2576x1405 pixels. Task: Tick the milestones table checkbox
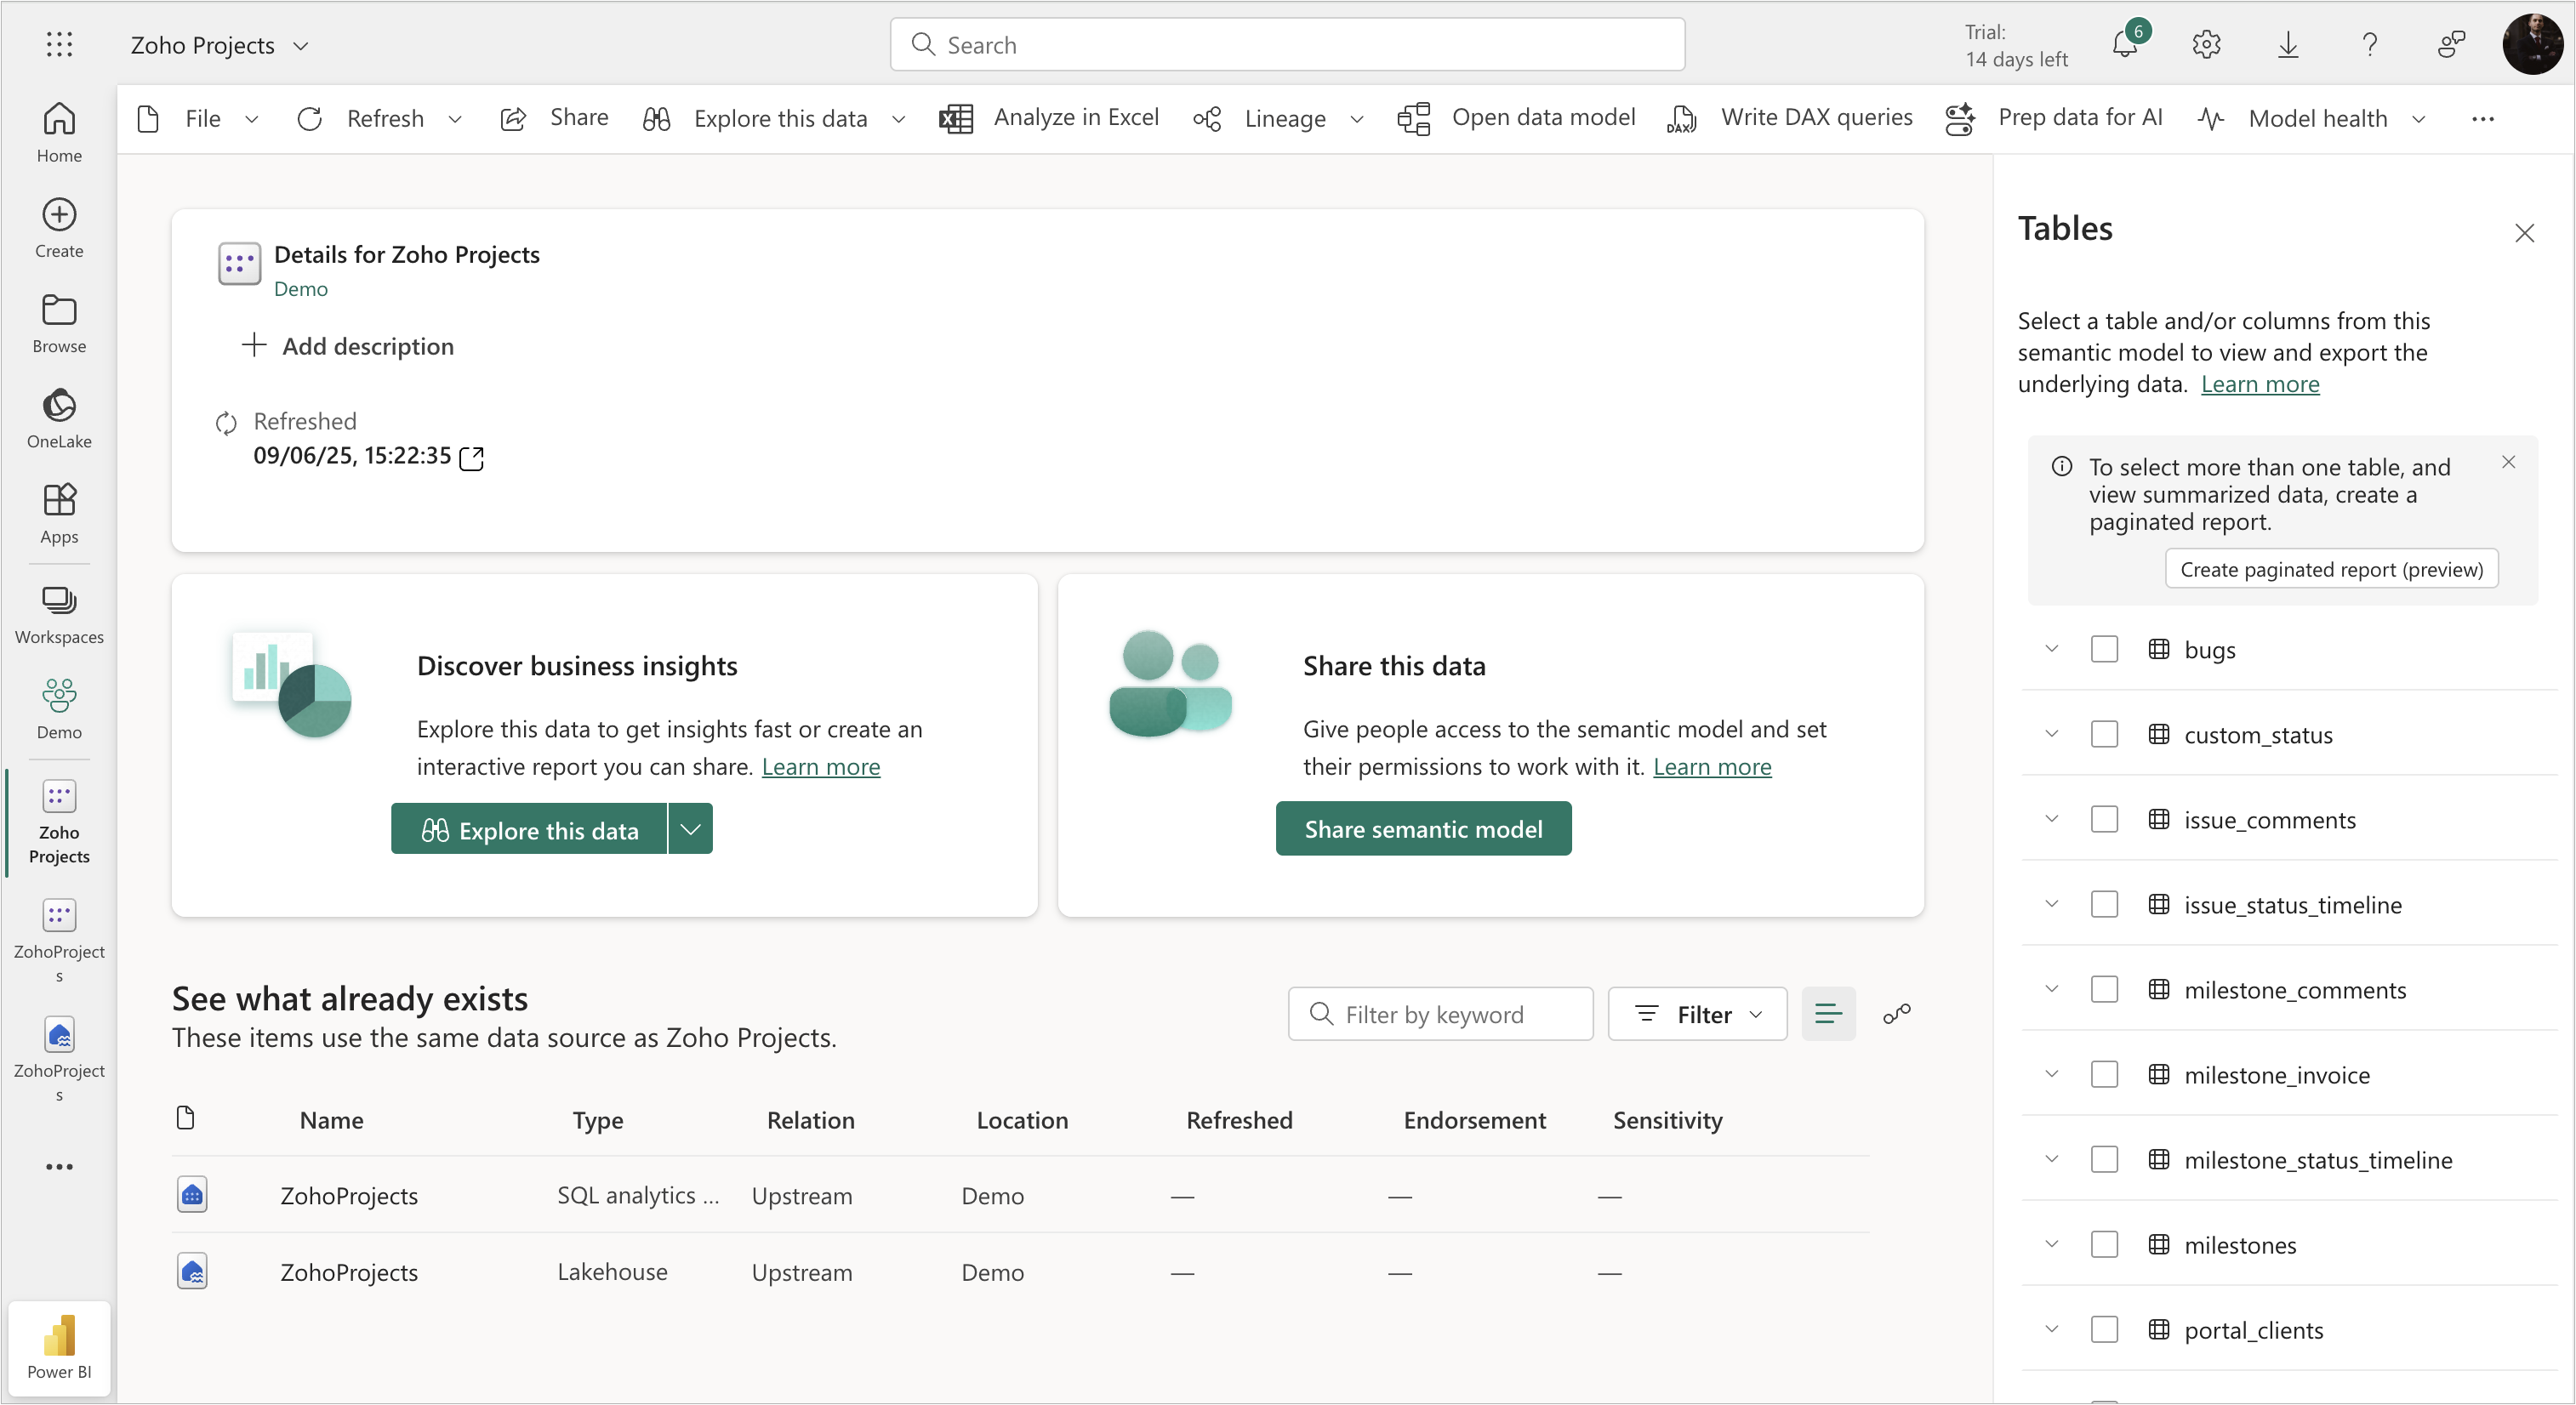pyautogui.click(x=2104, y=1244)
